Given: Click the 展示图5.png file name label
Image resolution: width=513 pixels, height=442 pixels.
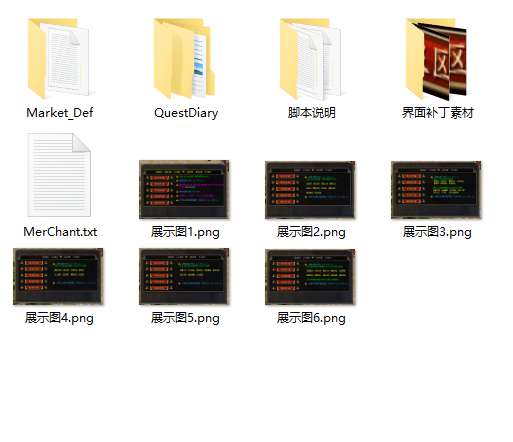Looking at the screenshot, I should [x=185, y=318].
